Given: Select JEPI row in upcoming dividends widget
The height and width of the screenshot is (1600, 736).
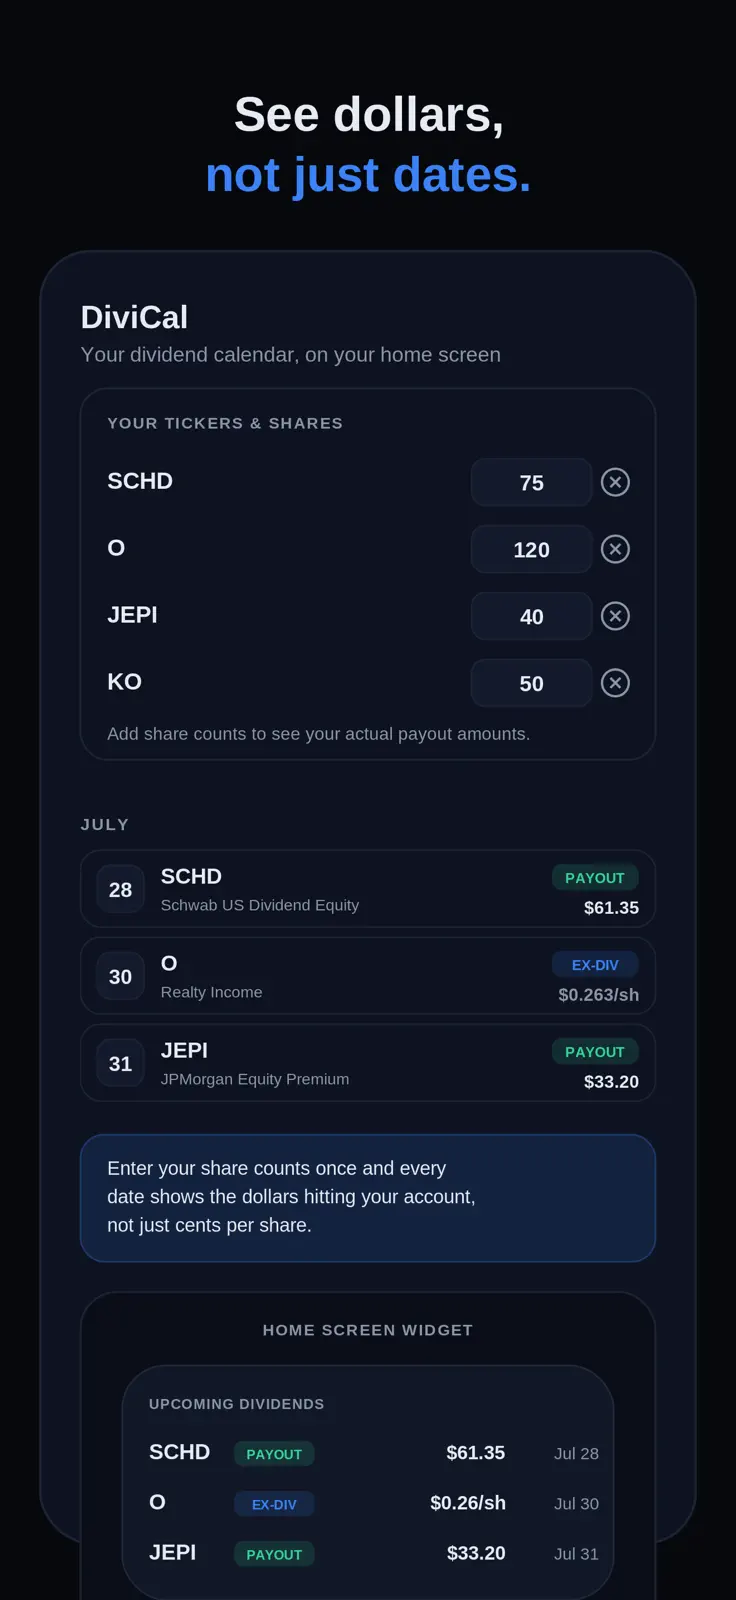Looking at the screenshot, I should click(x=374, y=1553).
